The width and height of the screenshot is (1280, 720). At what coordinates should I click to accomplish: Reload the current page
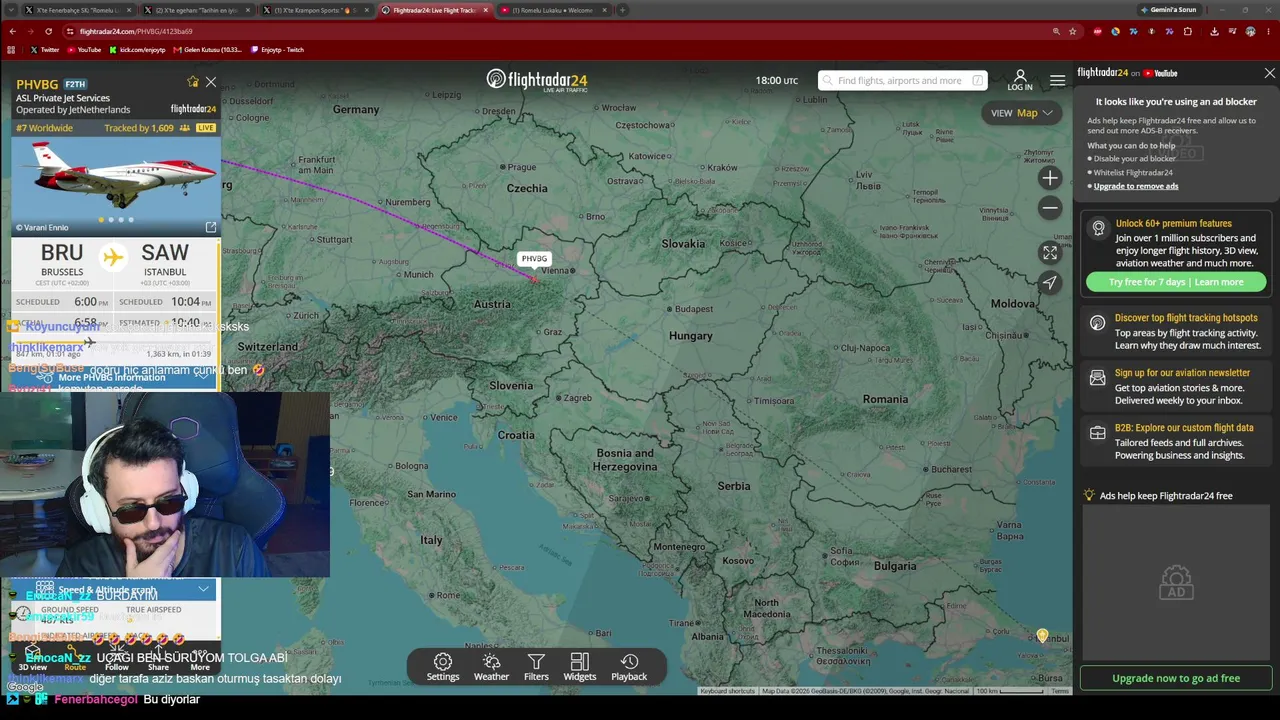point(48,31)
